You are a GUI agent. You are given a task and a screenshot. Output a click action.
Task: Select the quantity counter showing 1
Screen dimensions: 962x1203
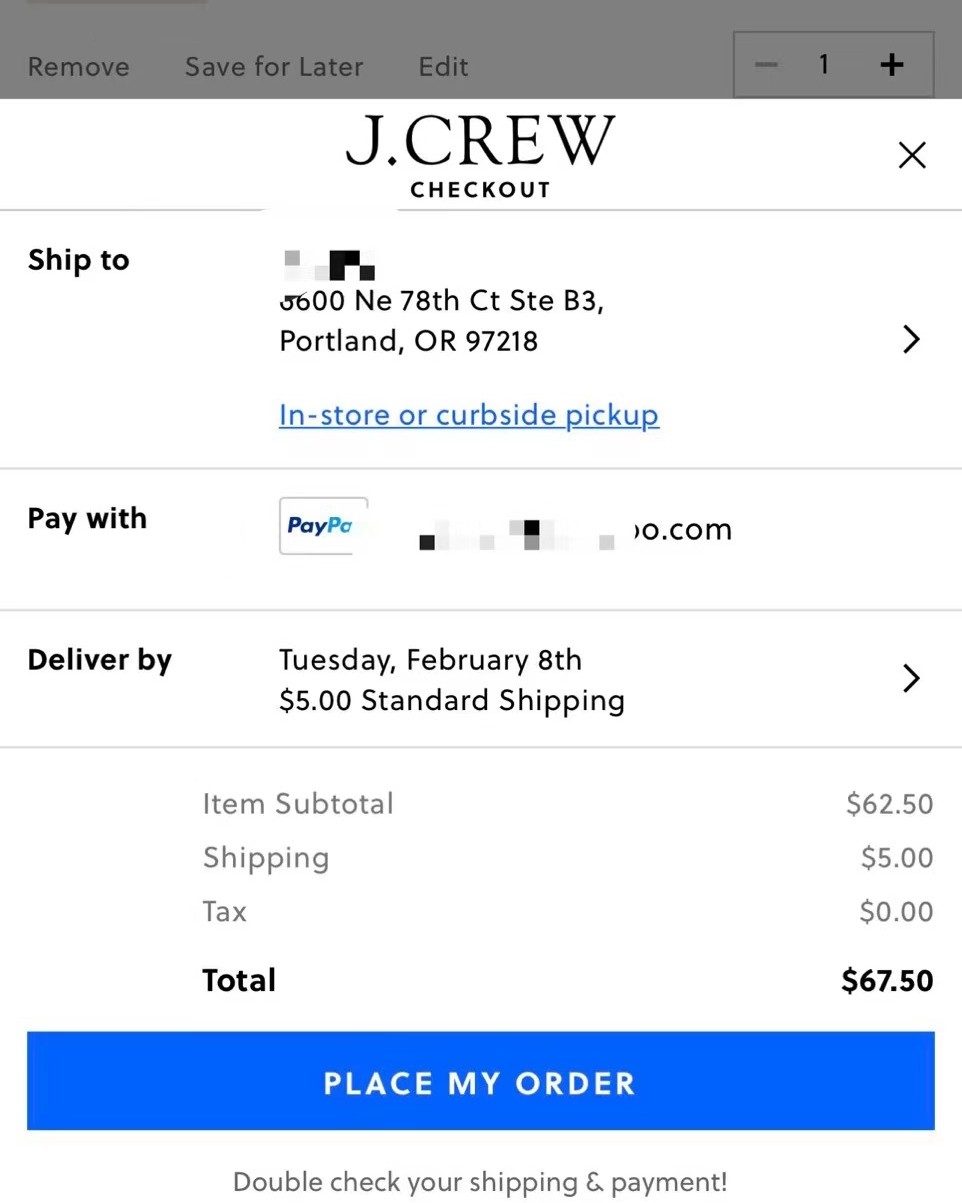coord(823,64)
